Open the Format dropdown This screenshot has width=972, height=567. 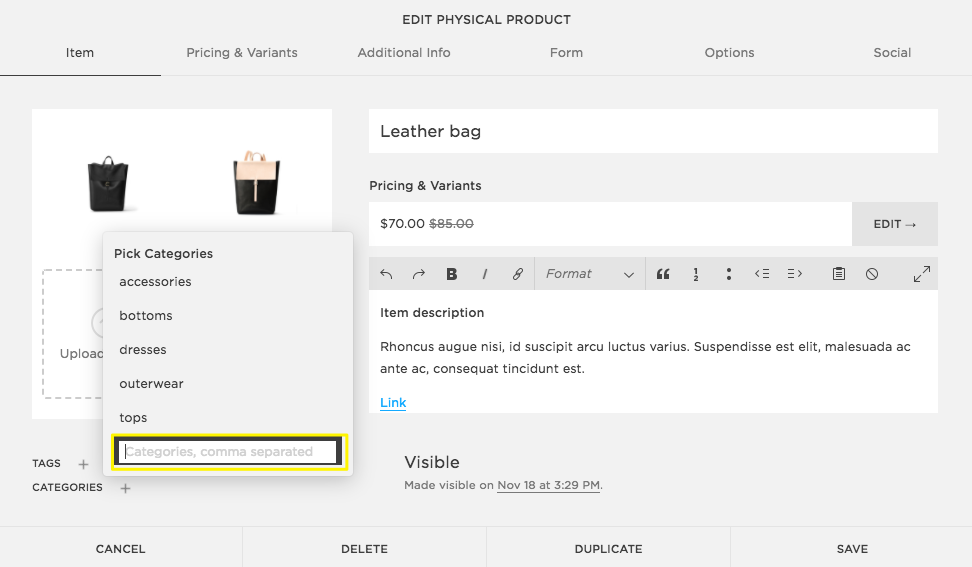589,274
